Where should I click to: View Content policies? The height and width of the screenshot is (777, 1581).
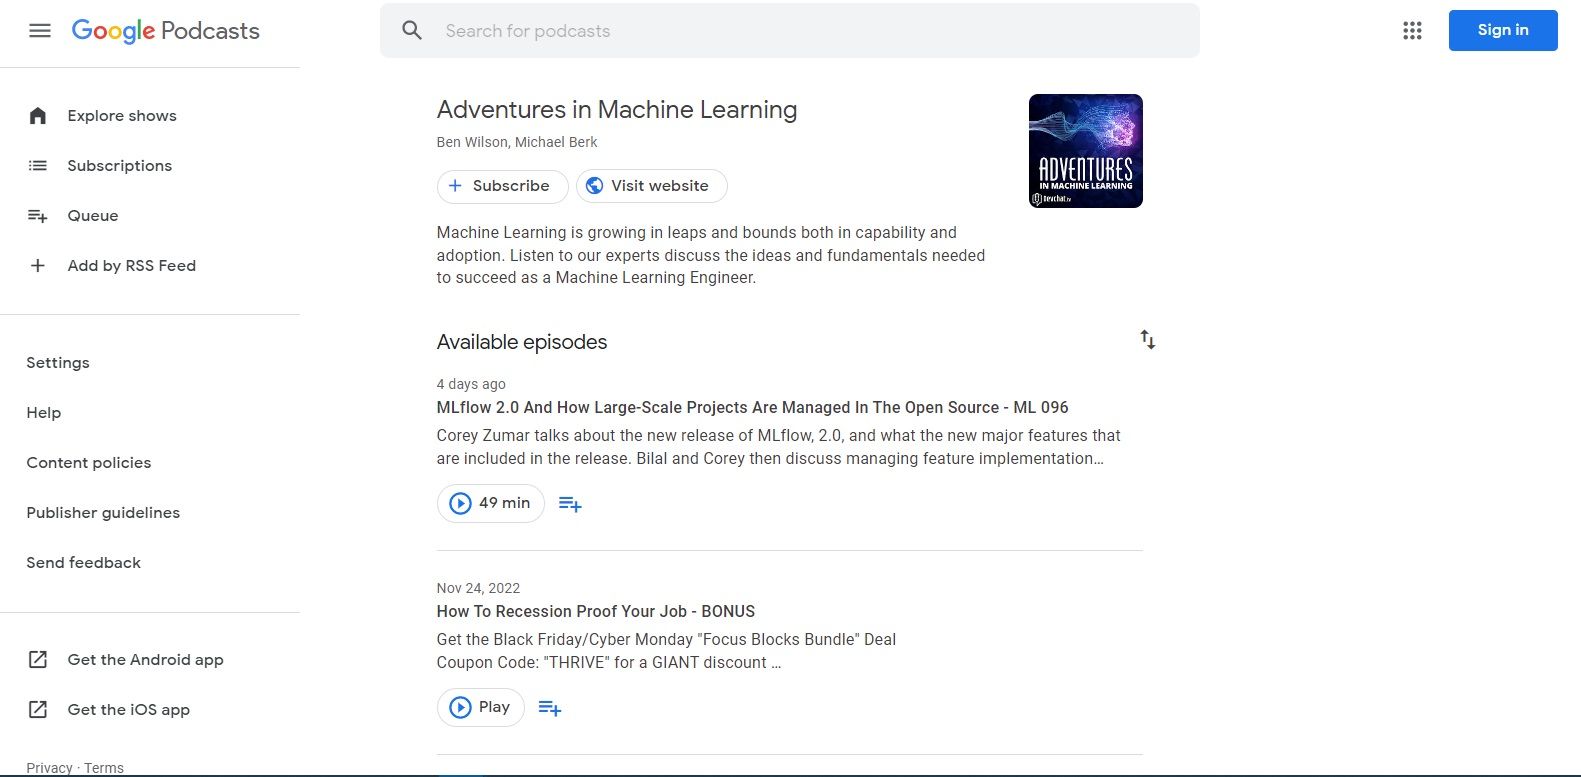89,463
